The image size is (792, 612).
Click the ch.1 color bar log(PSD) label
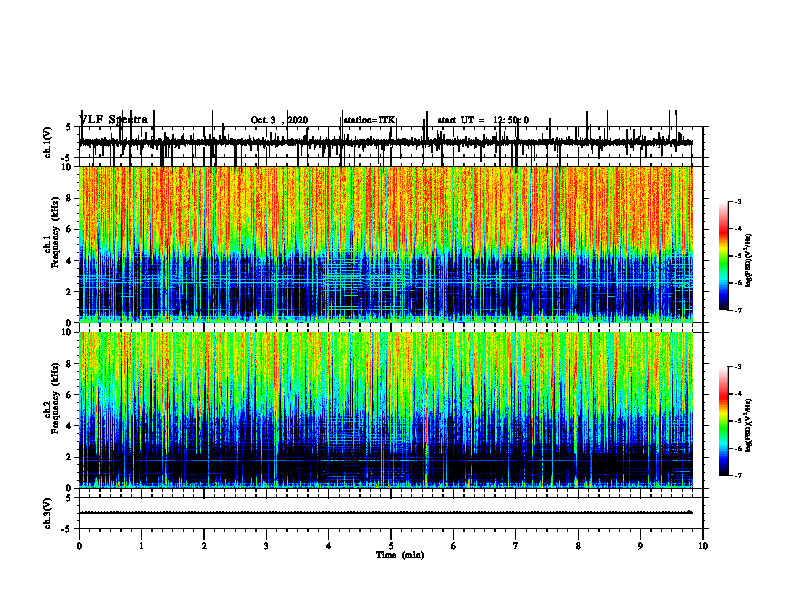748,261
